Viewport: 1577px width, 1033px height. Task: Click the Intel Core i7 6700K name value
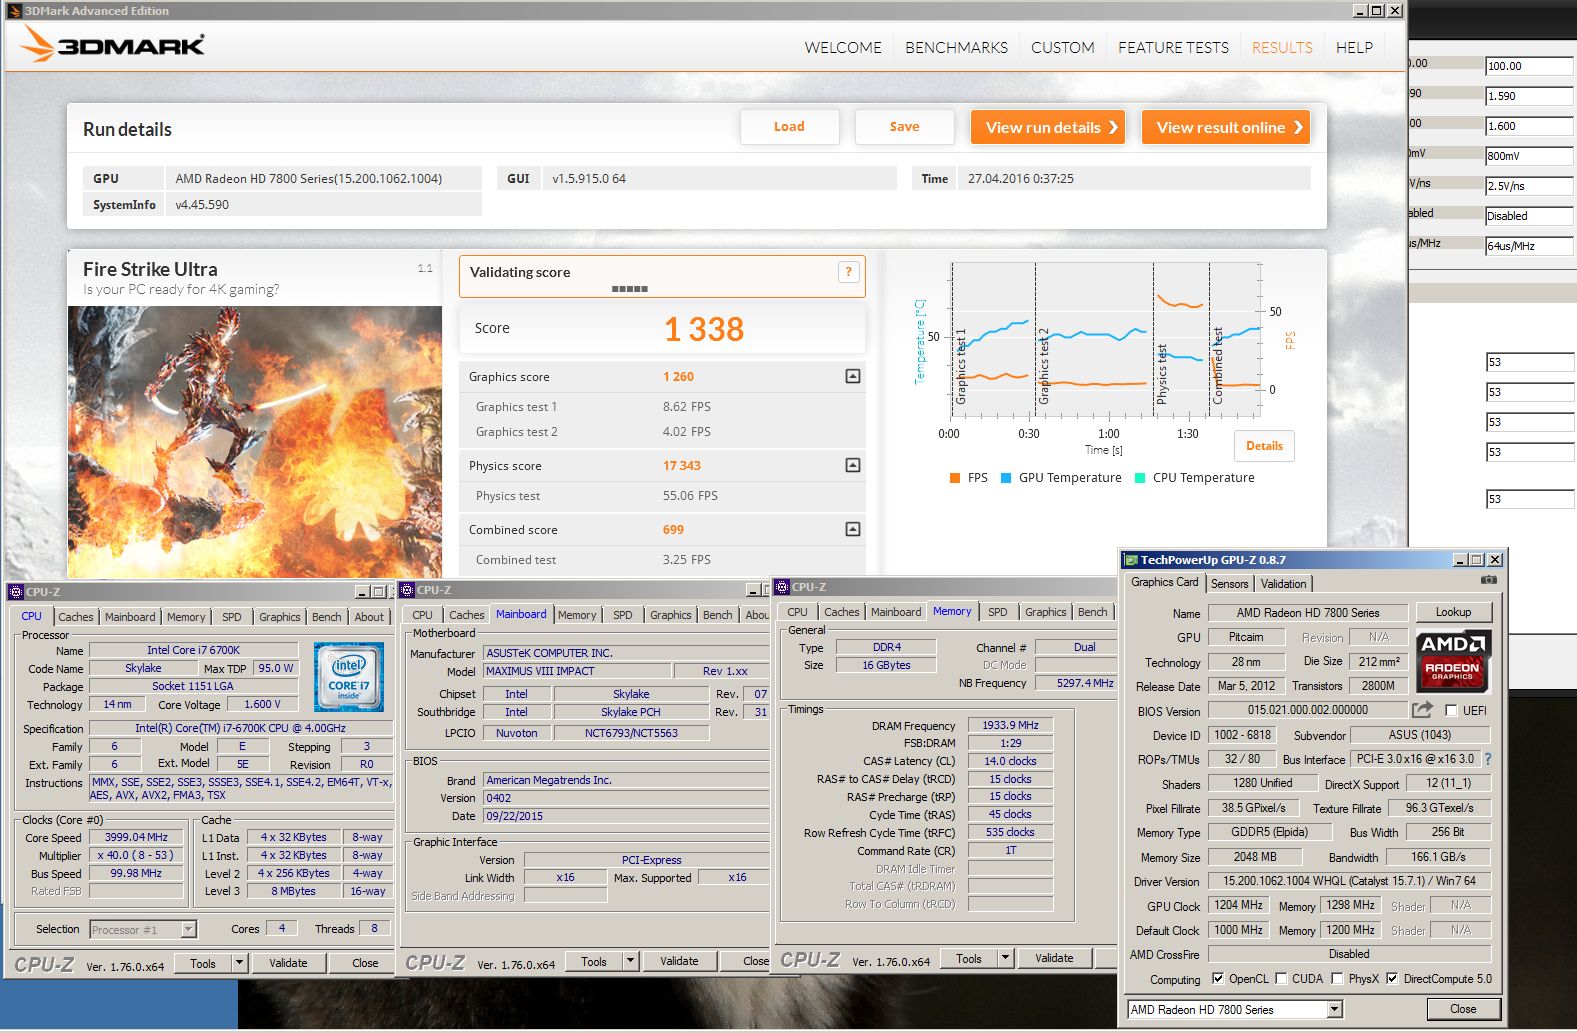[x=193, y=650]
